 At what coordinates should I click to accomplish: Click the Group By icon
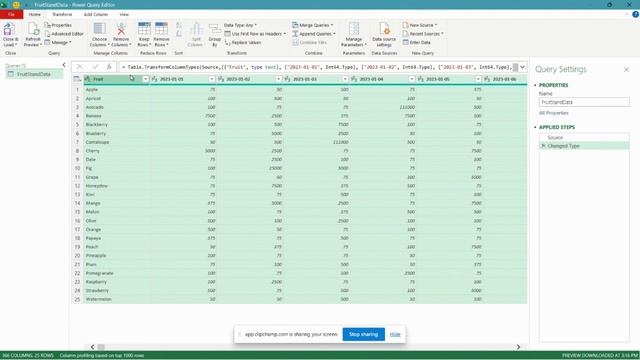pyautogui.click(x=215, y=30)
